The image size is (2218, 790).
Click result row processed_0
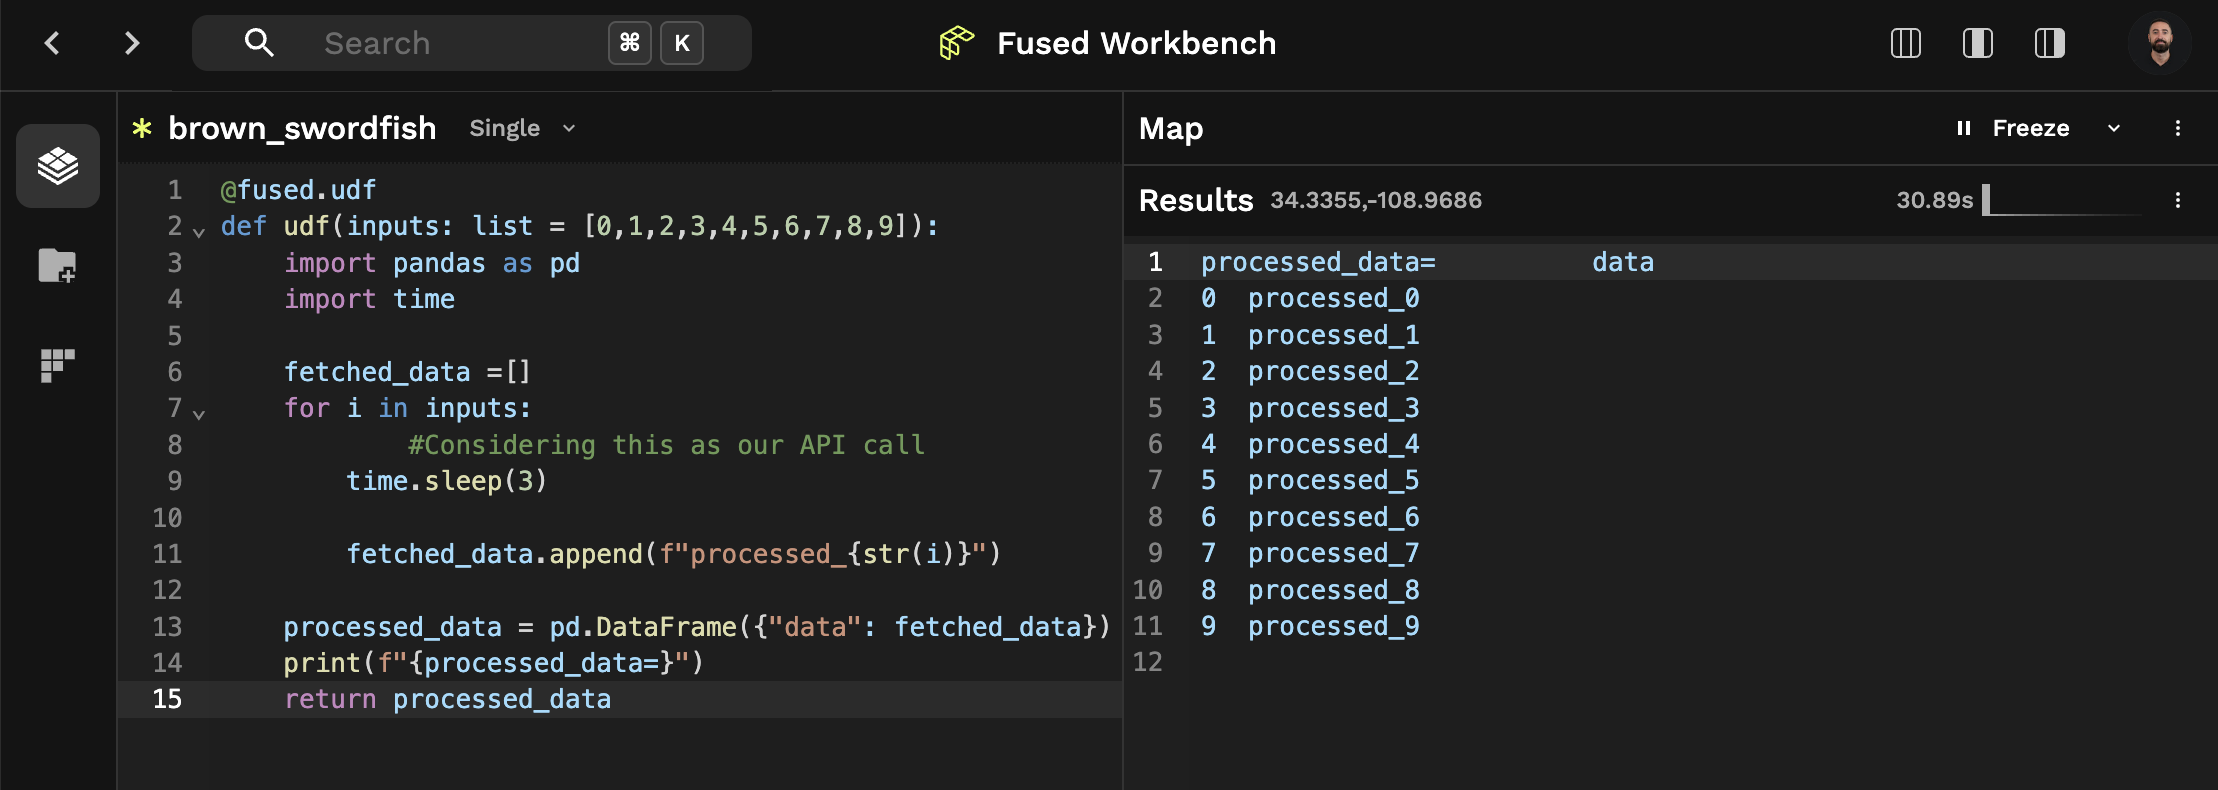point(1310,298)
